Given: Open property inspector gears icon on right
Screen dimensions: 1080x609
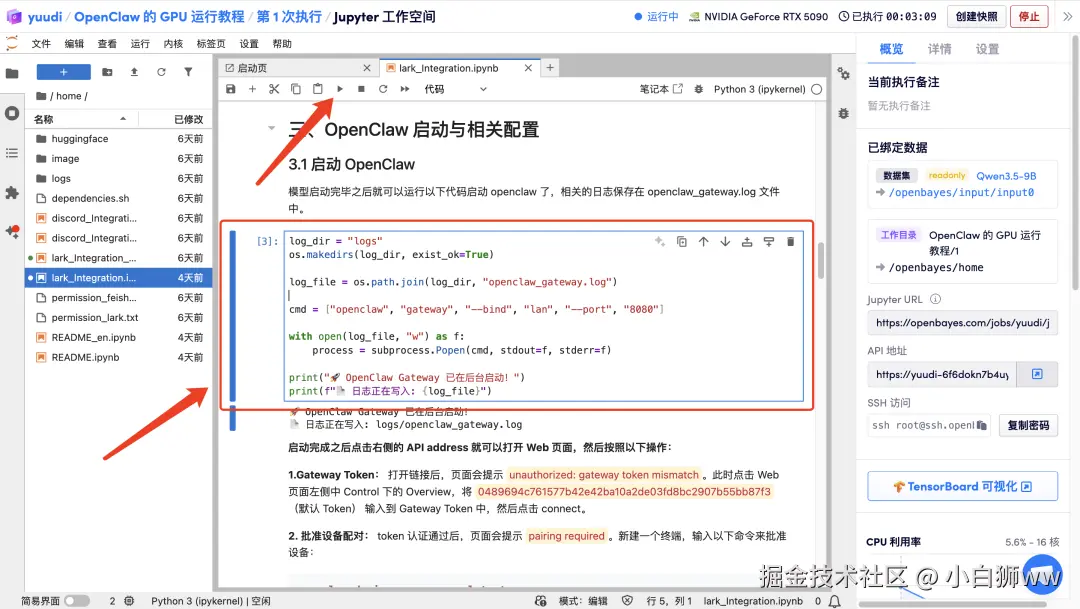Looking at the screenshot, I should coord(843,74).
